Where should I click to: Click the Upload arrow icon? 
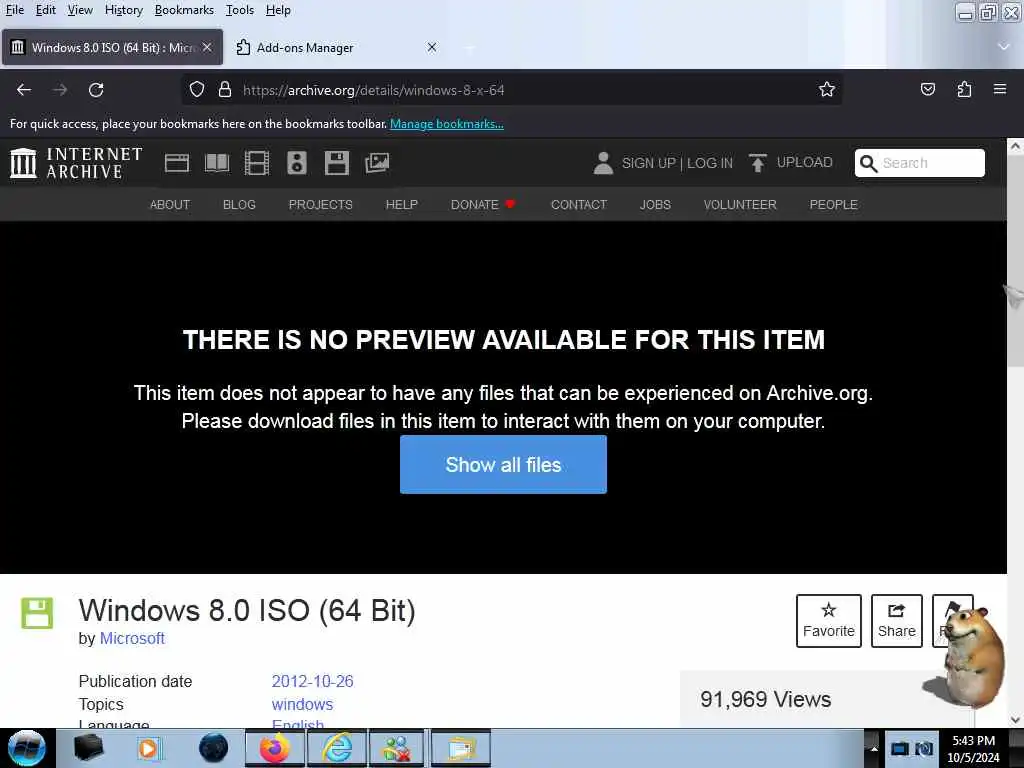coord(758,163)
